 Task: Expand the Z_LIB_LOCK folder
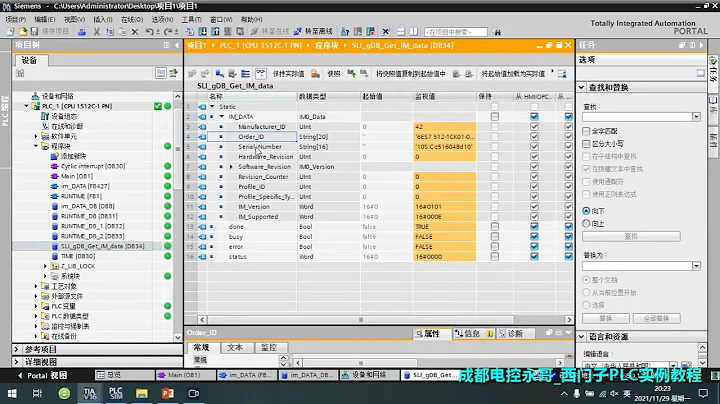coord(45,266)
